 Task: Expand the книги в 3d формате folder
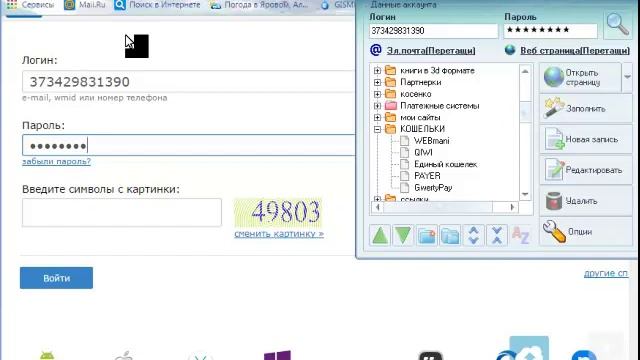point(377,71)
